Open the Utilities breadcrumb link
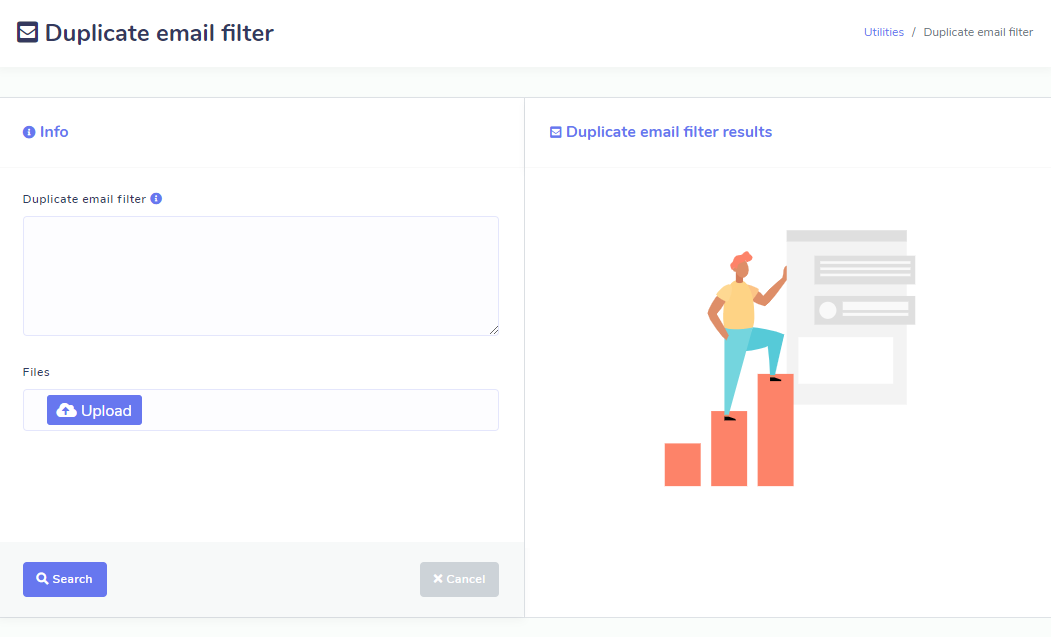Screen dimensions: 1051x637 (x=883, y=32)
